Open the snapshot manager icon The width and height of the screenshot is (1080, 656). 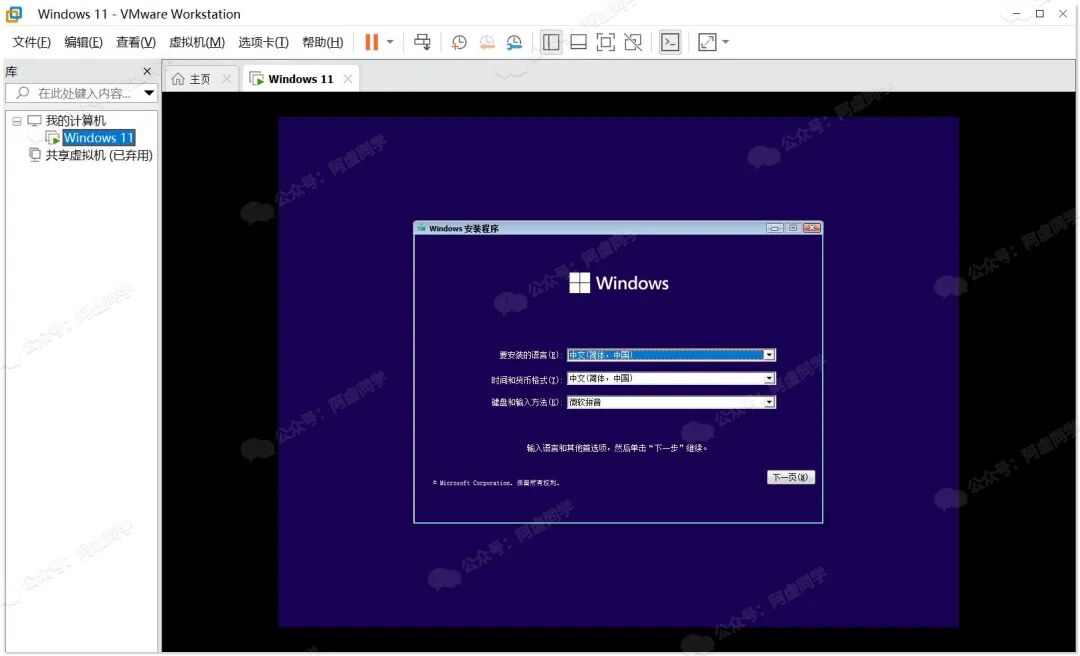[x=514, y=43]
